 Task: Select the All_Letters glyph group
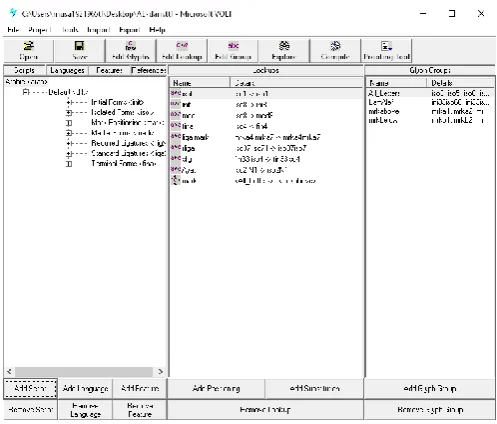pyautogui.click(x=384, y=93)
